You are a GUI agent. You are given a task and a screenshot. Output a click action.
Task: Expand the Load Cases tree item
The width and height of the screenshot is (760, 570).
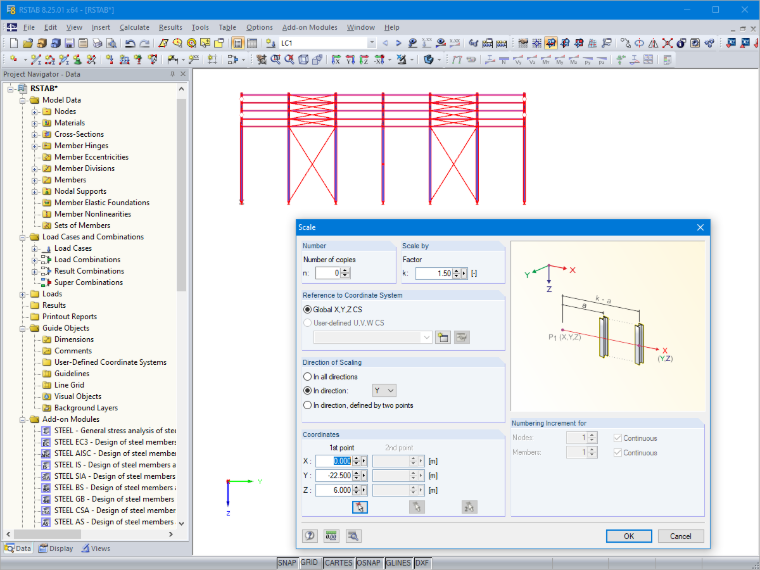tap(34, 248)
